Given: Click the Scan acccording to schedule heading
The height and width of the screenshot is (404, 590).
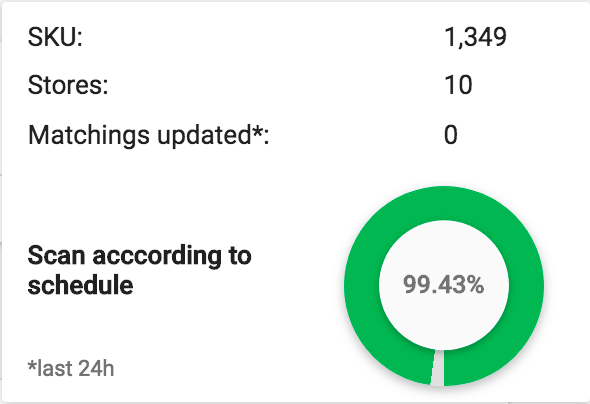Looking at the screenshot, I should coord(139,270).
